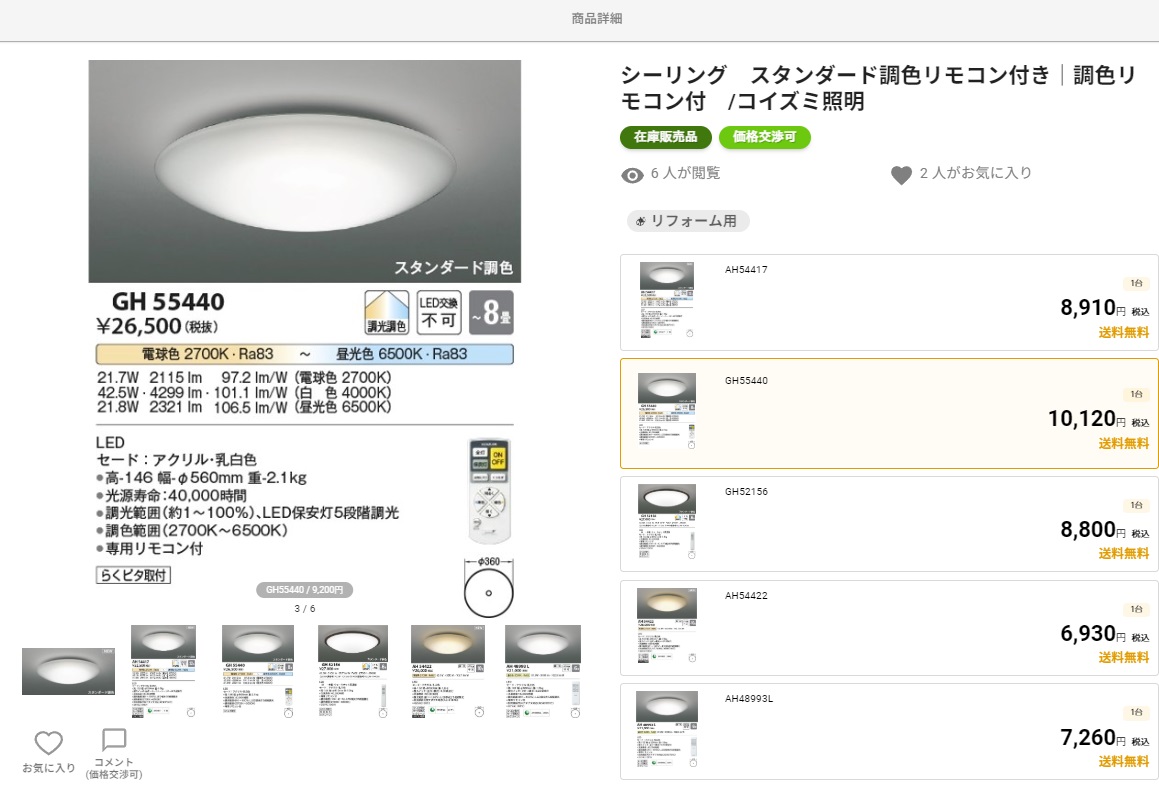Pick the AH48993L option priced 7,260円

[x=889, y=732]
